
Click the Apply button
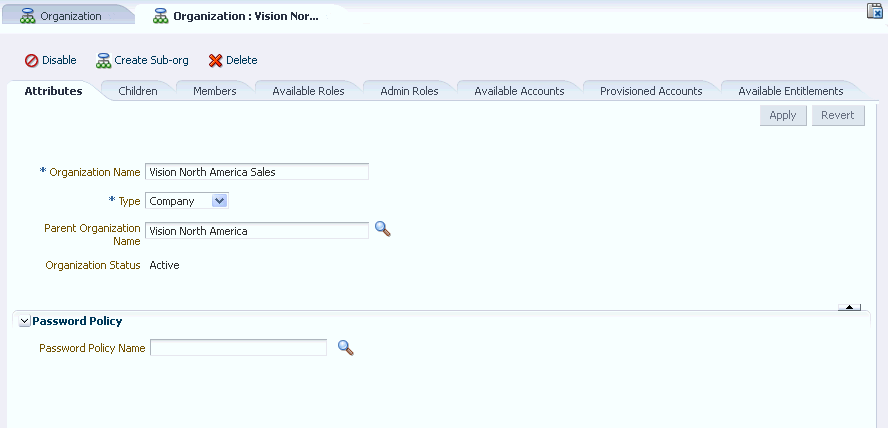[x=783, y=115]
